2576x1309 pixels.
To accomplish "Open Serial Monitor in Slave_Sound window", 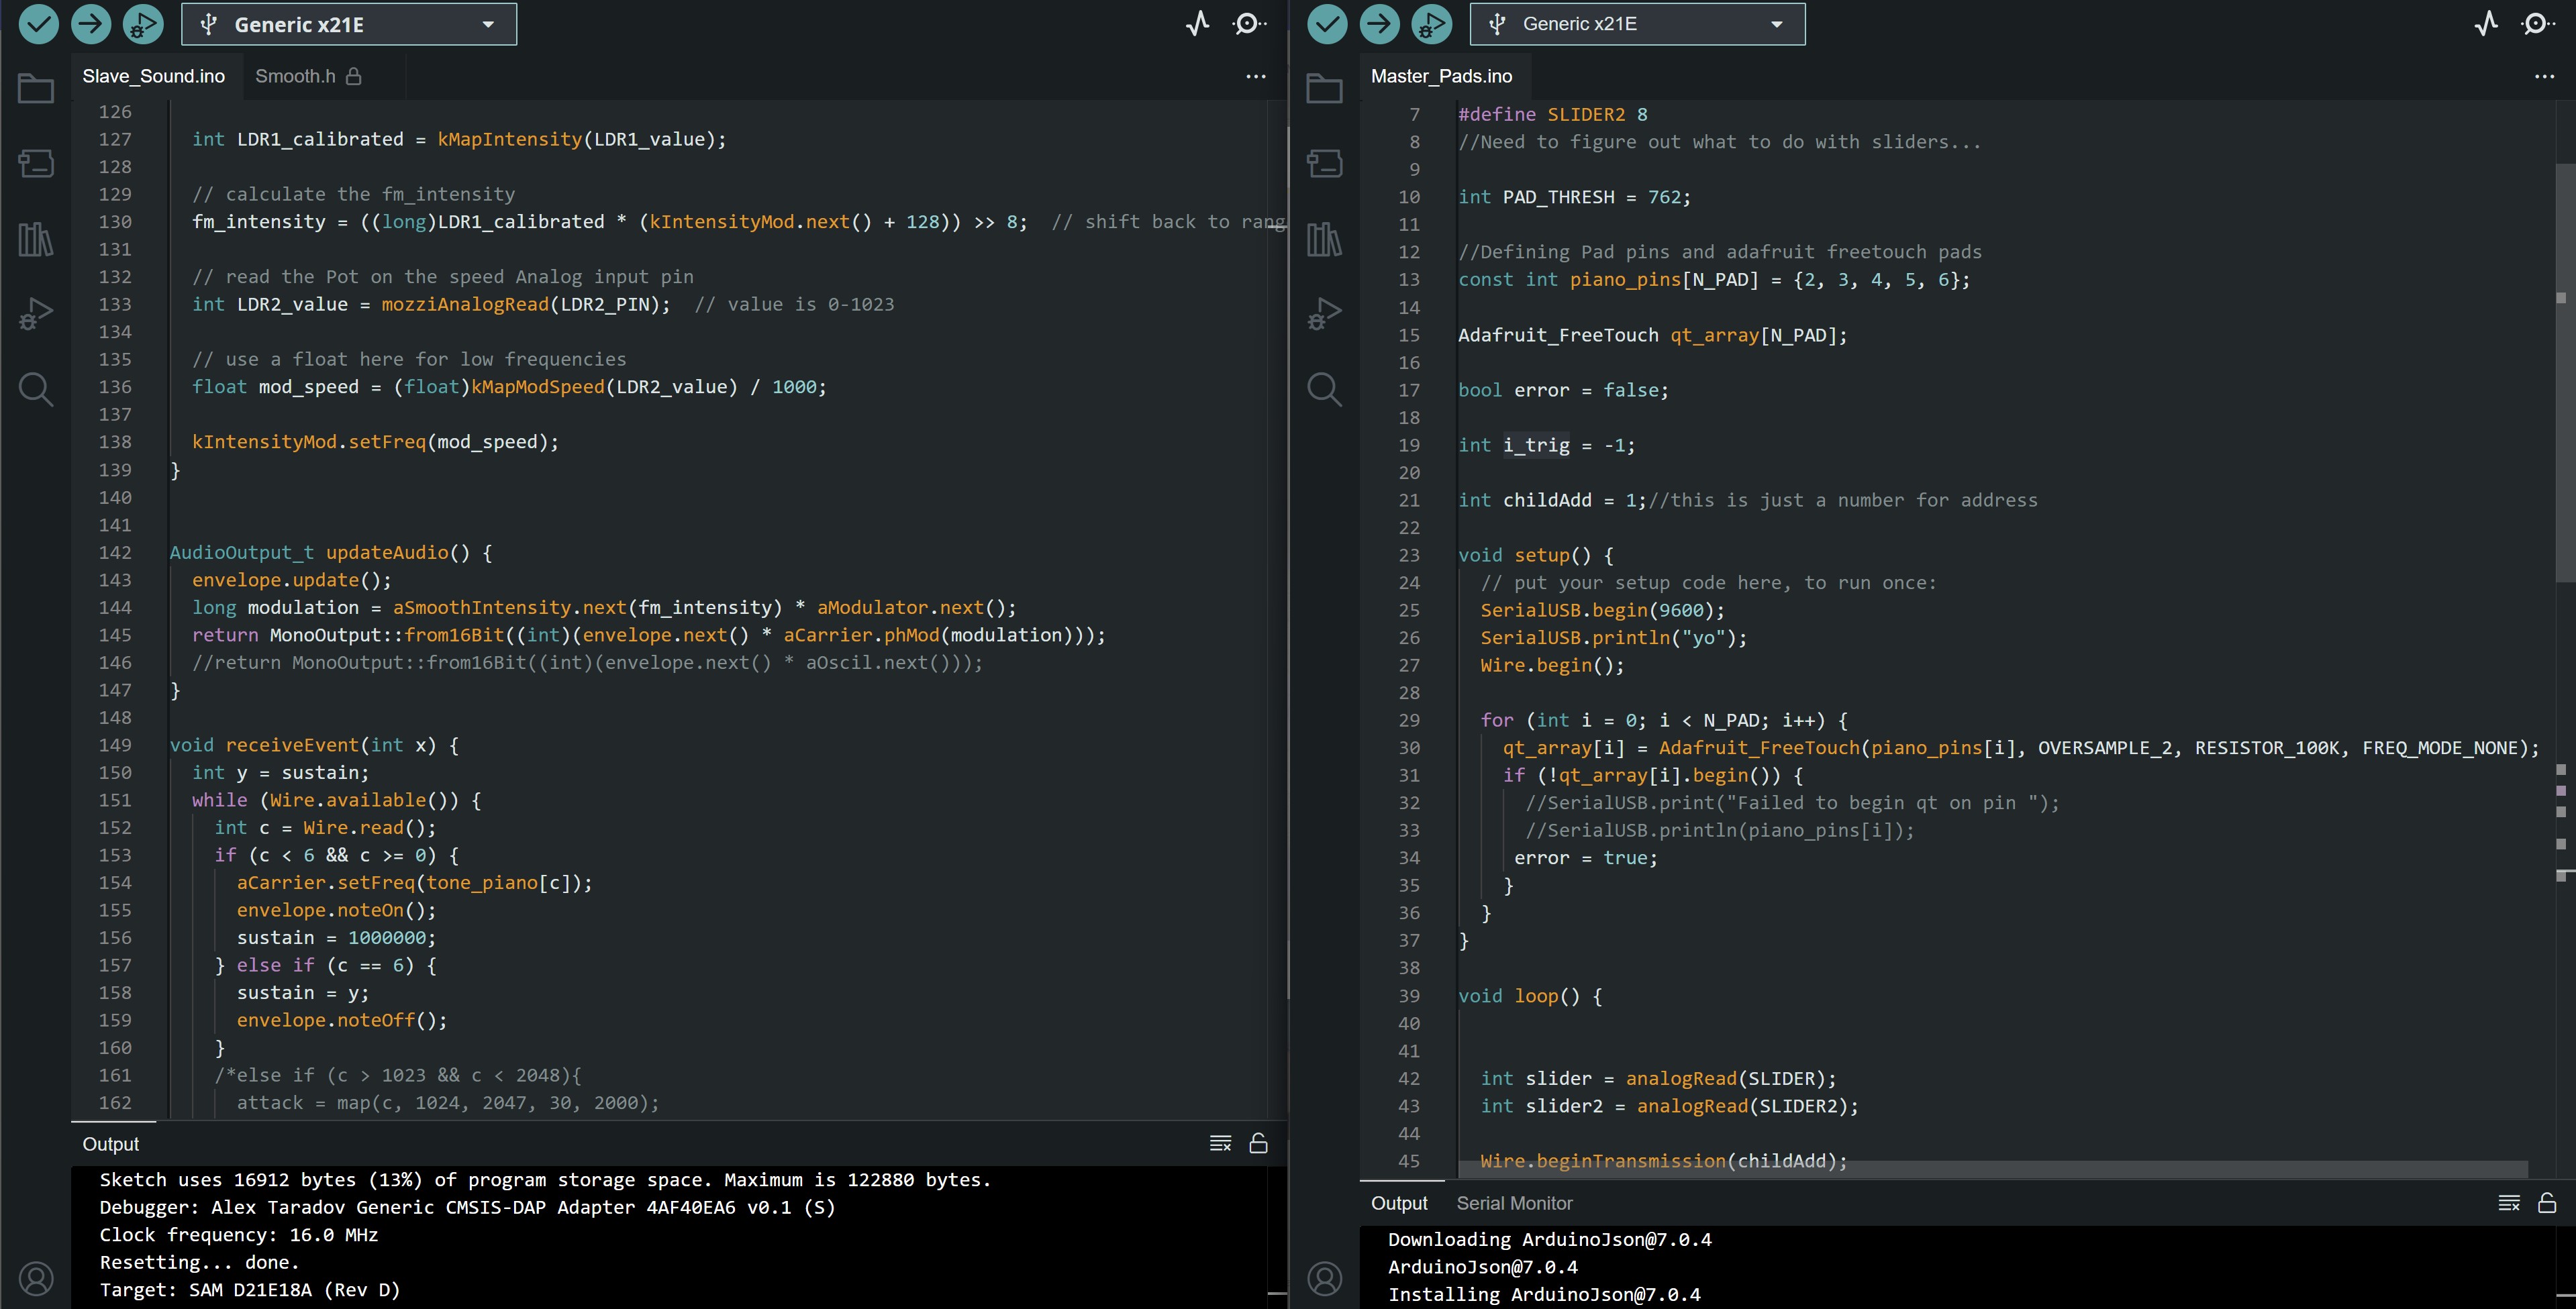I will pyautogui.click(x=1249, y=24).
